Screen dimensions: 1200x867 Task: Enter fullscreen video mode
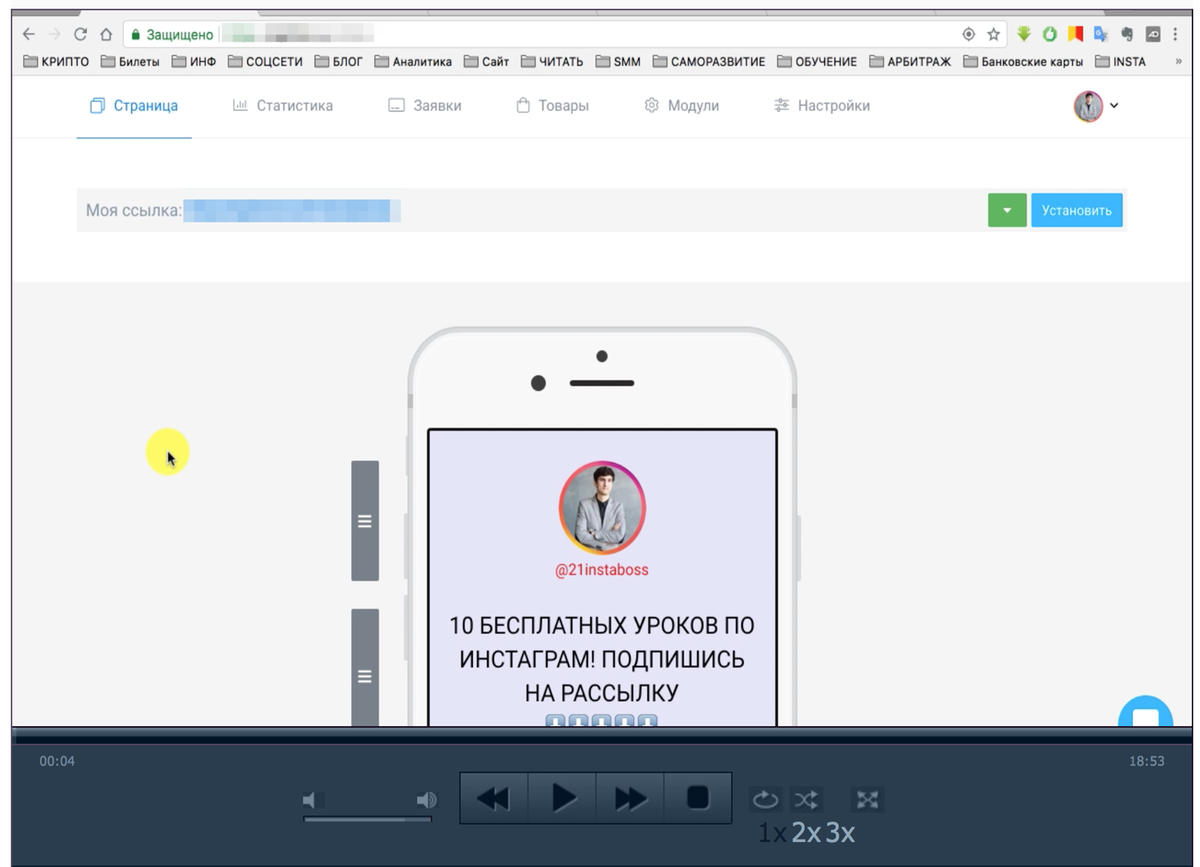click(x=867, y=799)
